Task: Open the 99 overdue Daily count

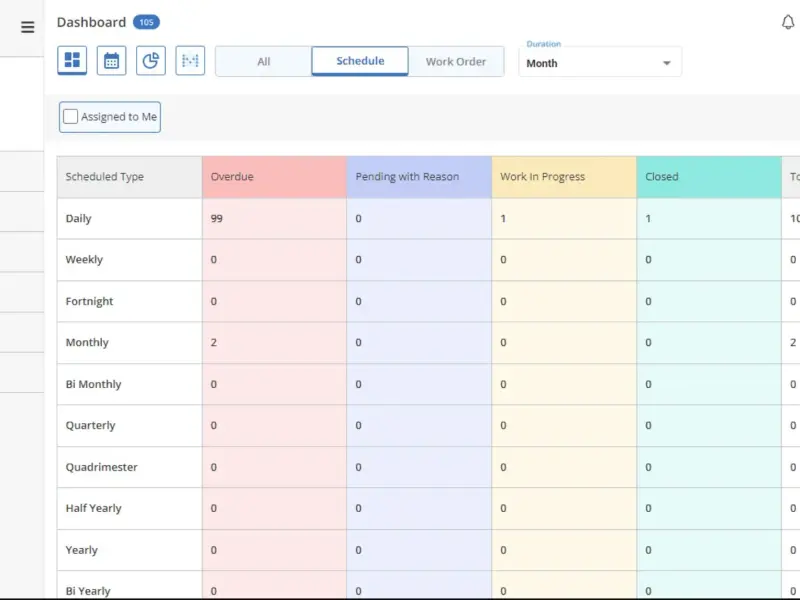Action: point(216,218)
